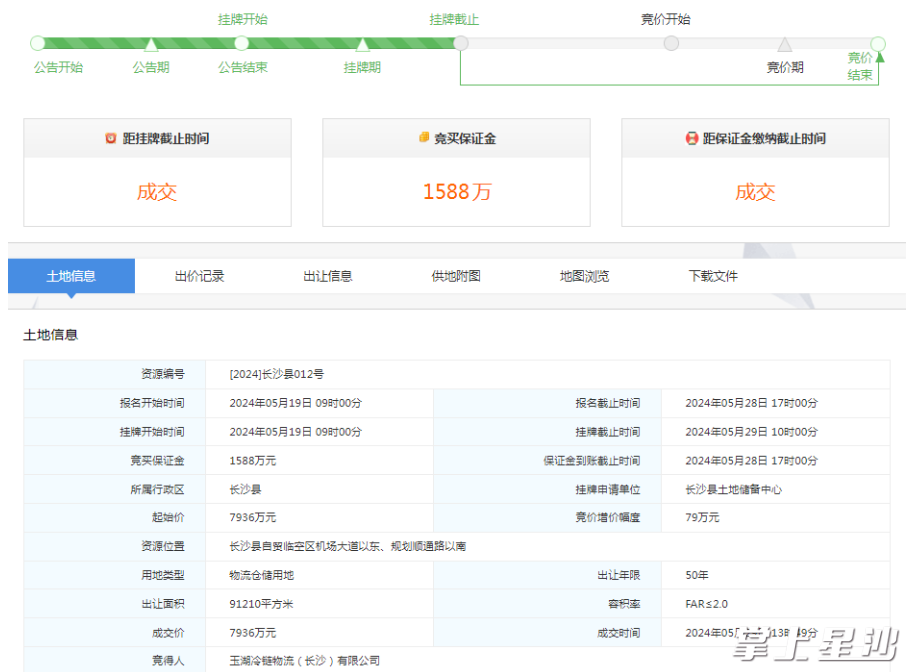The image size is (910, 672).
Task: Click the 1588万元 value in the table
Action: click(252, 461)
